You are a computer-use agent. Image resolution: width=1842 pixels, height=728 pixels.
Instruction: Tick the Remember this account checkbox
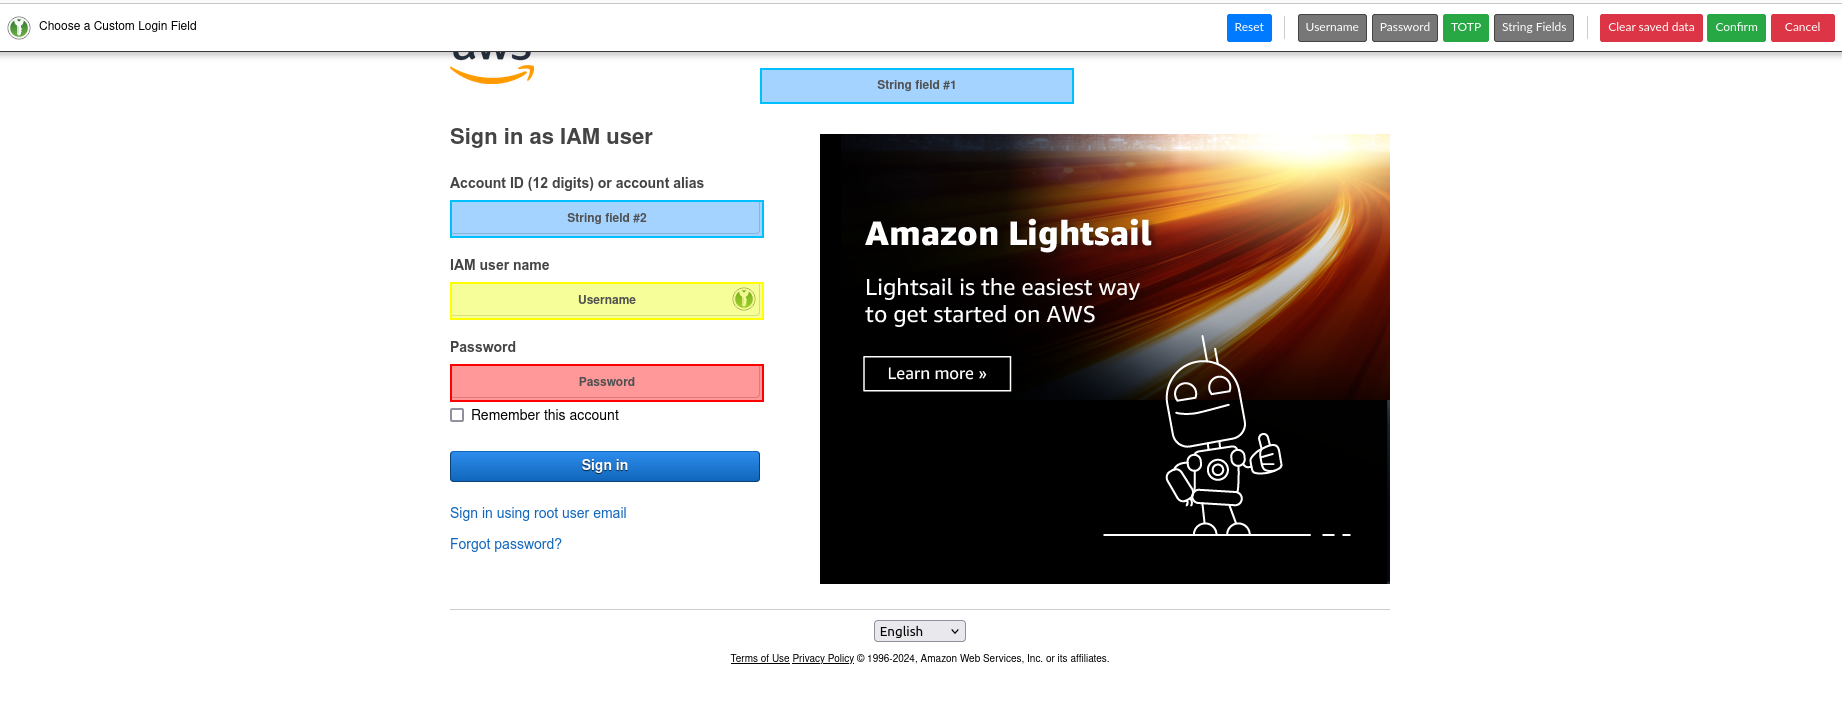457,415
